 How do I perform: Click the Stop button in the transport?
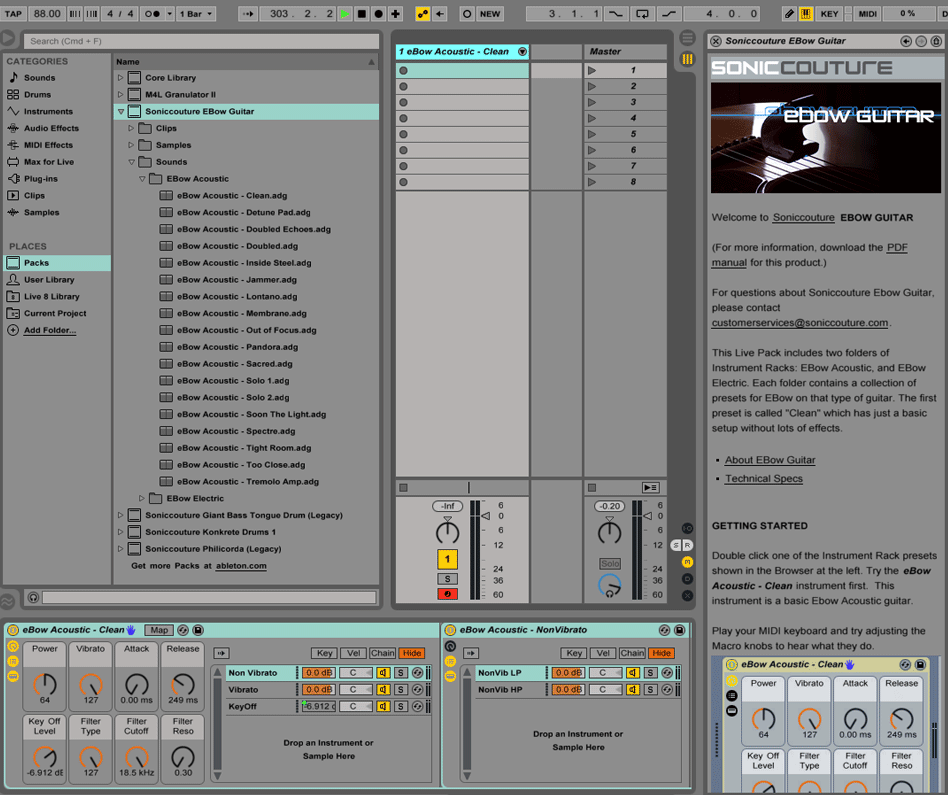(x=362, y=14)
